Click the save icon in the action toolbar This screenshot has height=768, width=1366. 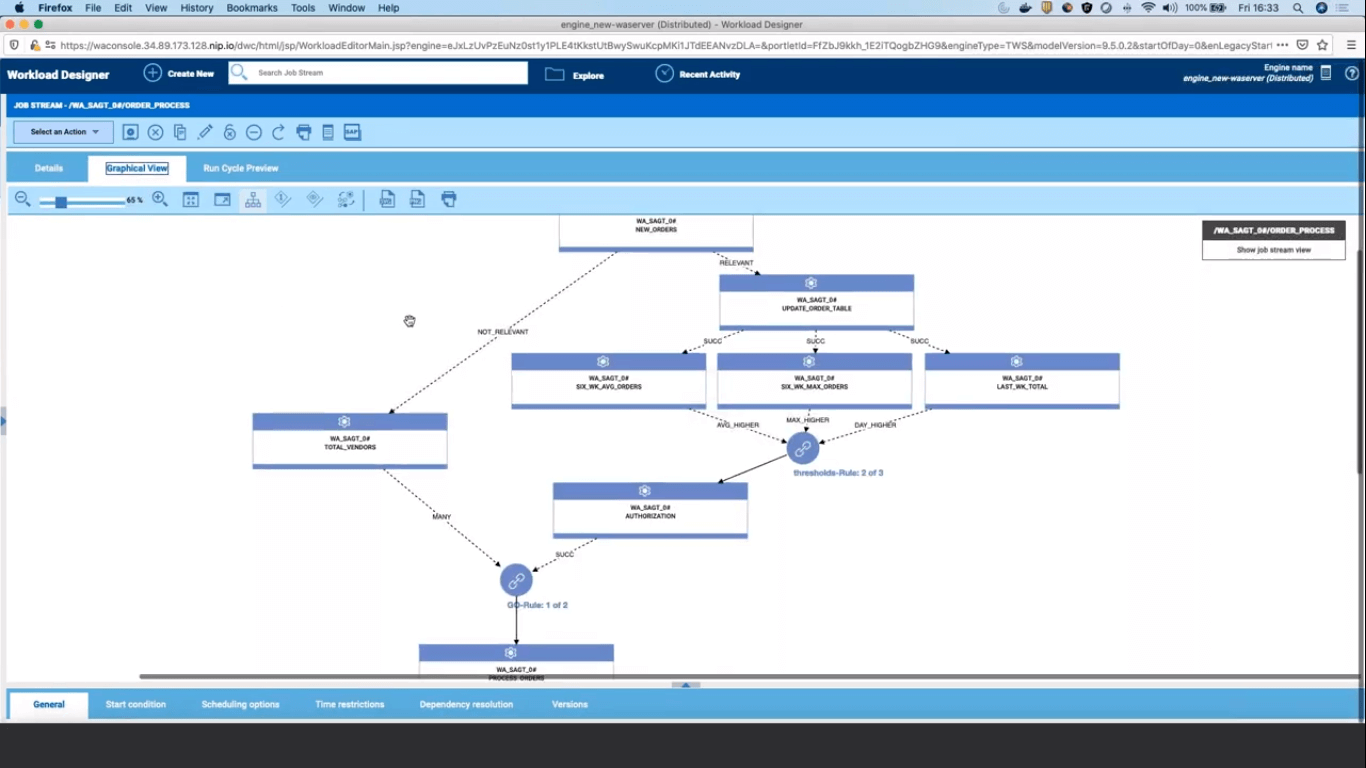point(130,132)
